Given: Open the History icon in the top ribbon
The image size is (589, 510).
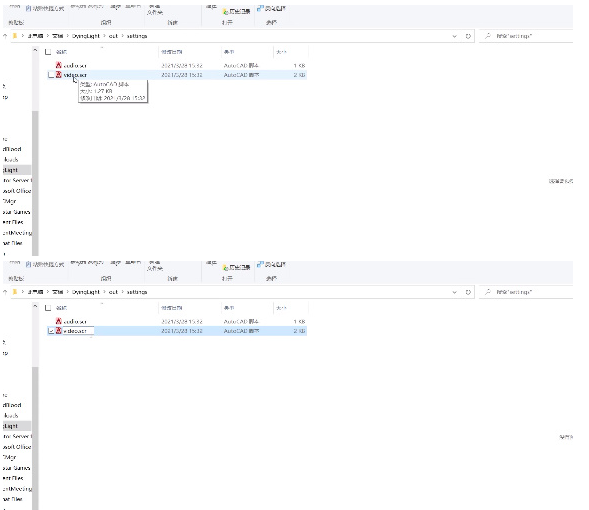Looking at the screenshot, I should click(x=225, y=12).
